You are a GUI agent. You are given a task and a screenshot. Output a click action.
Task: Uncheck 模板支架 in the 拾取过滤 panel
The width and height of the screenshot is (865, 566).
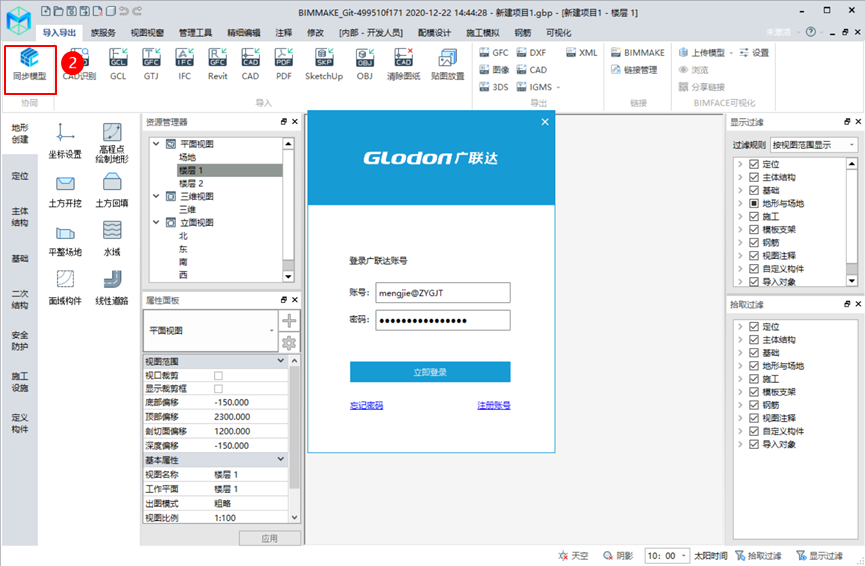click(x=754, y=392)
